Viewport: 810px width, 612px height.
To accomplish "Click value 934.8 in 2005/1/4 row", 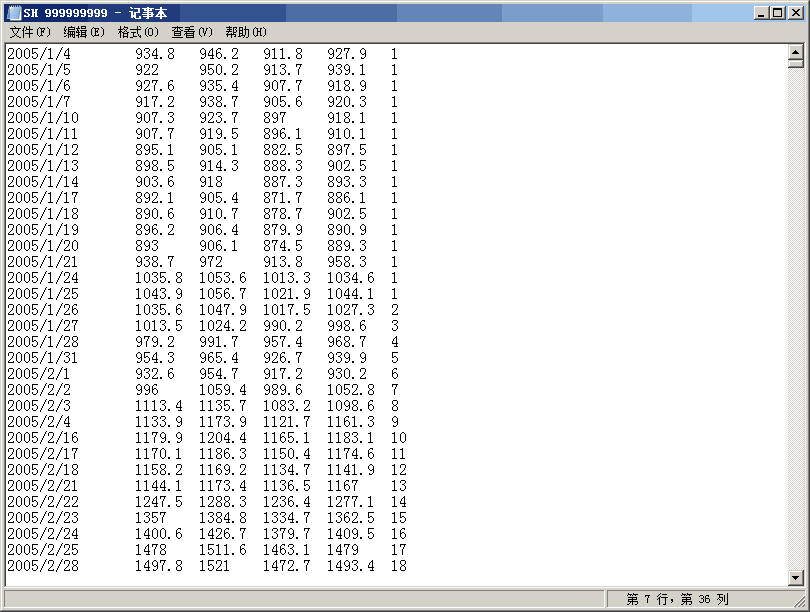I will click(155, 54).
